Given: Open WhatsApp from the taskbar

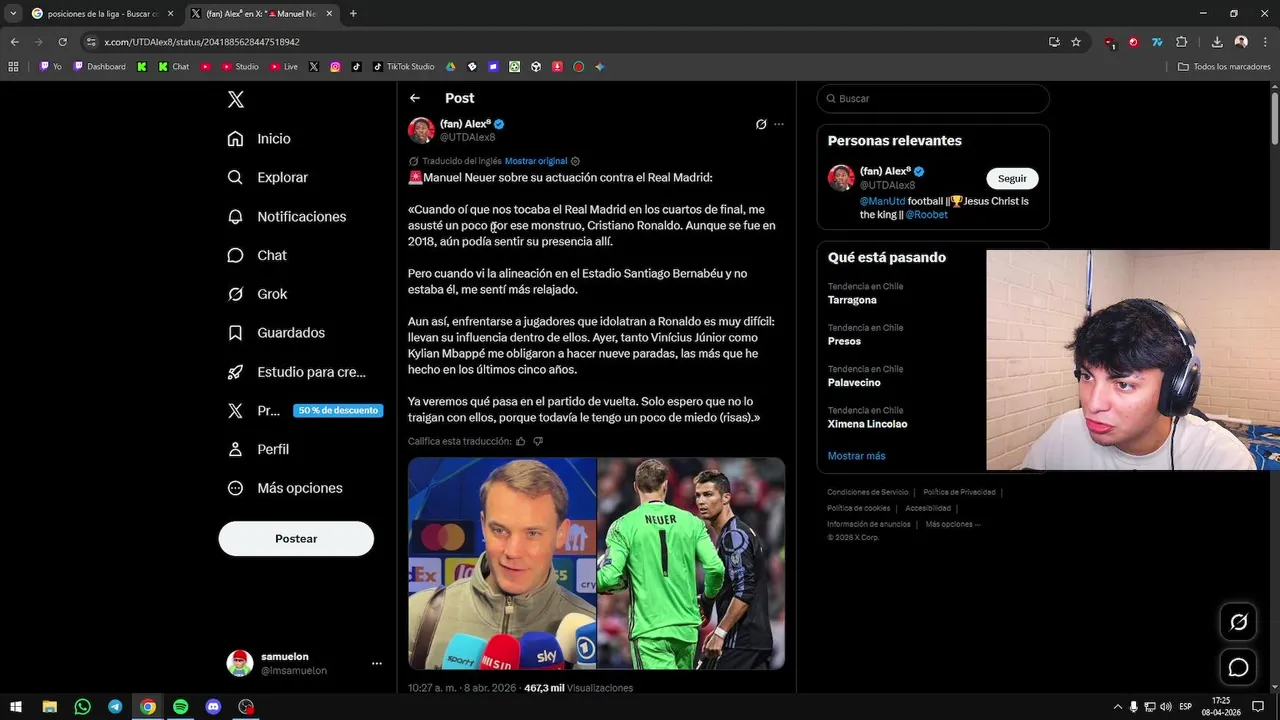Looking at the screenshot, I should (x=82, y=707).
